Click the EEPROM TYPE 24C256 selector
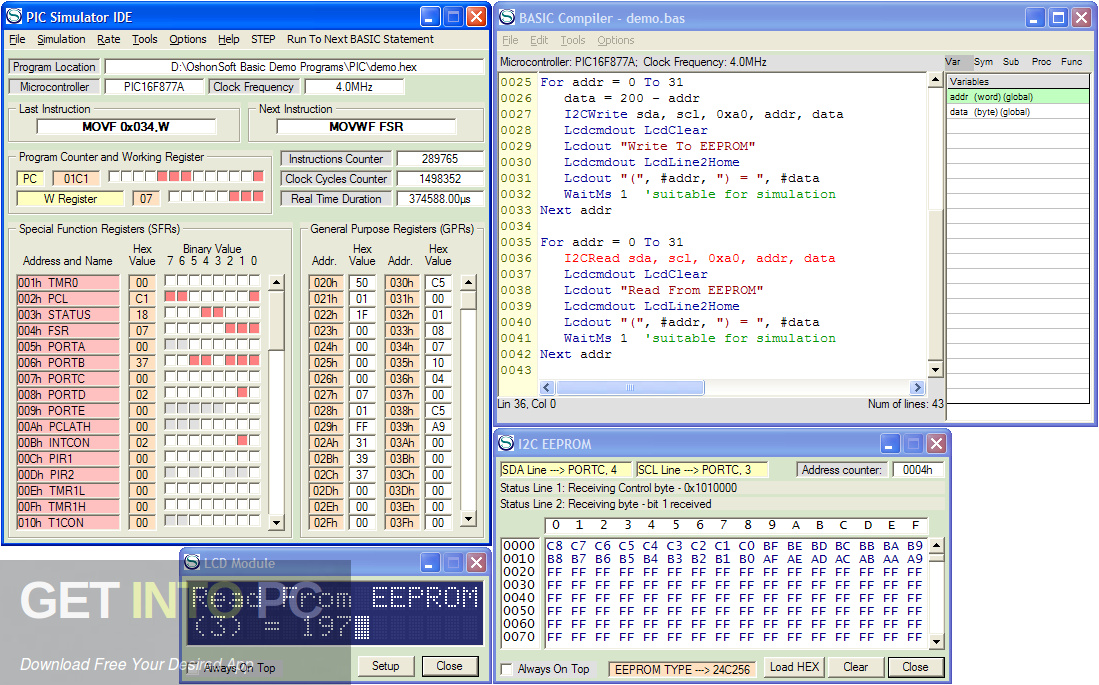The image size is (1099, 685). (x=682, y=670)
